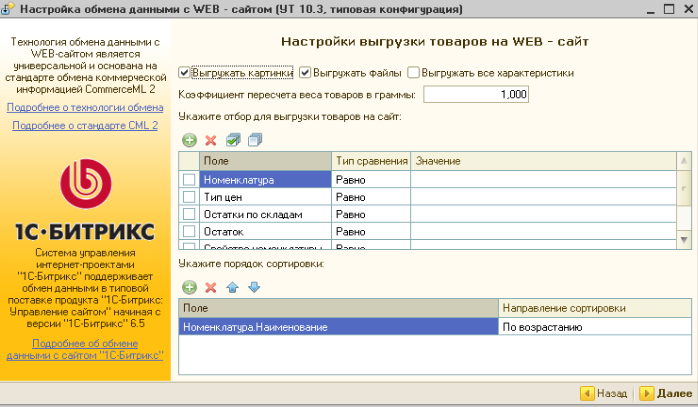Uncheck the Выгружать файлы checkbox
The width and height of the screenshot is (698, 407).
(x=306, y=73)
